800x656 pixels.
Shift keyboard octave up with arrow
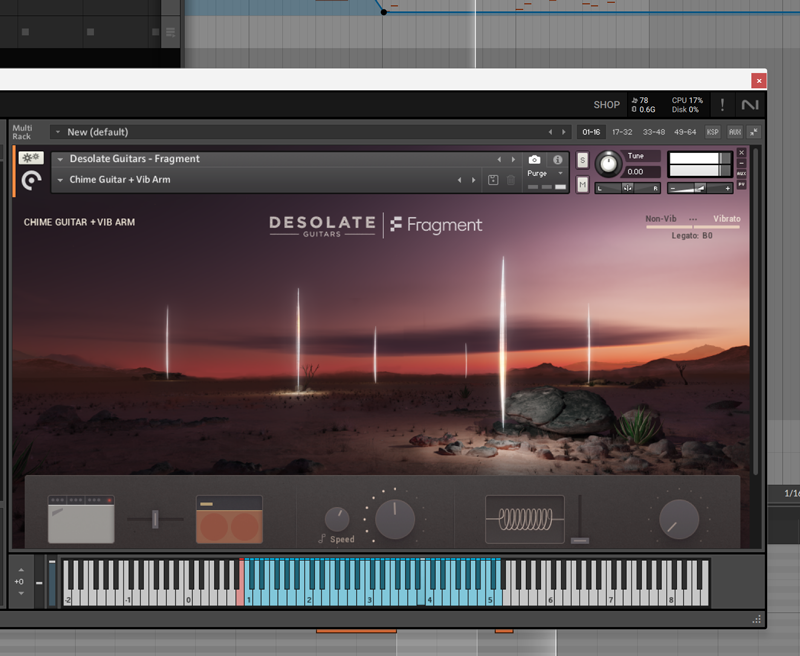21,570
